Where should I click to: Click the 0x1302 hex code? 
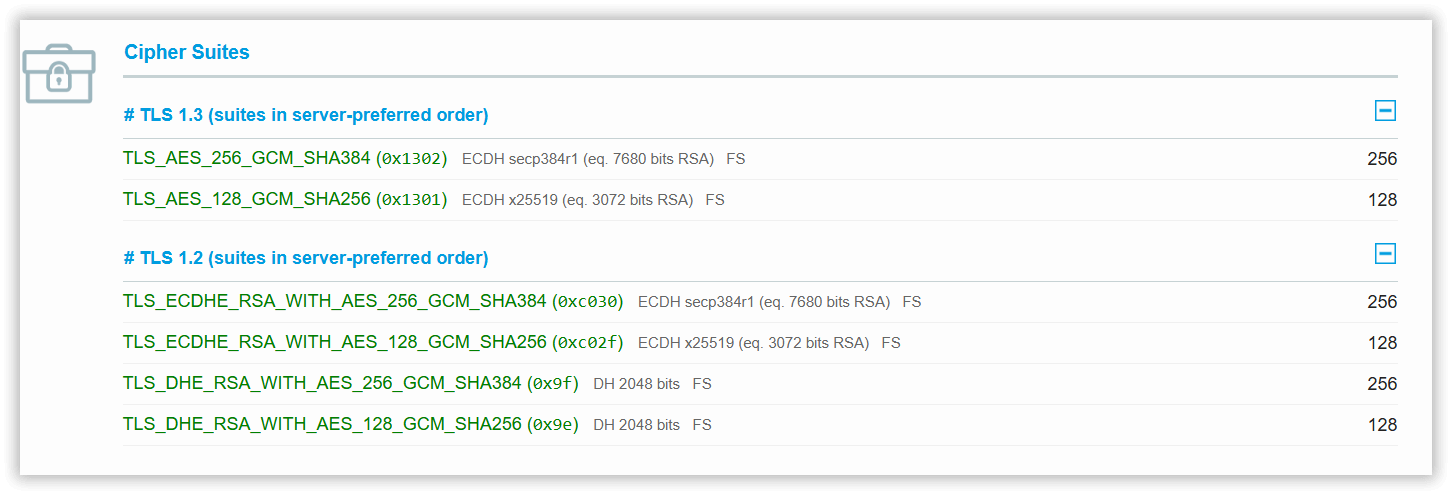coord(412,158)
